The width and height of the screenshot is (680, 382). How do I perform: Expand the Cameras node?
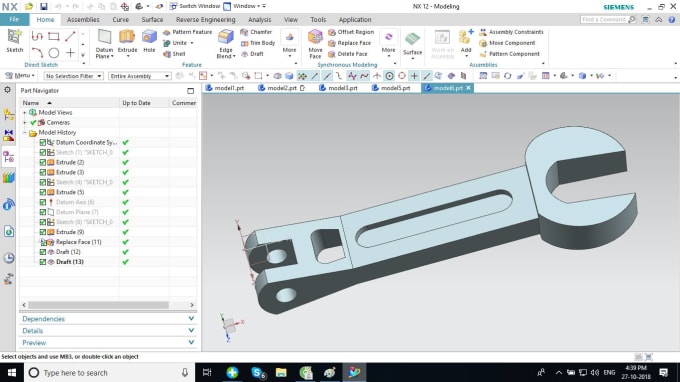click(x=25, y=122)
